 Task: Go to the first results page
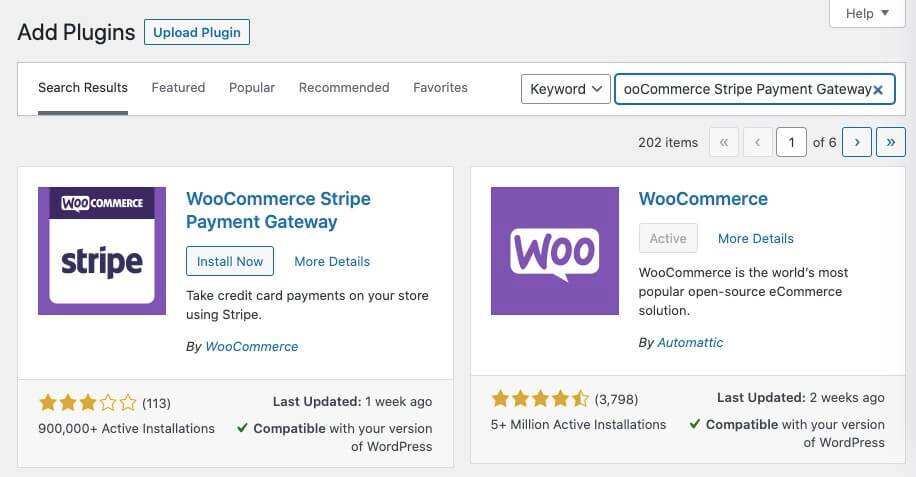coord(724,142)
